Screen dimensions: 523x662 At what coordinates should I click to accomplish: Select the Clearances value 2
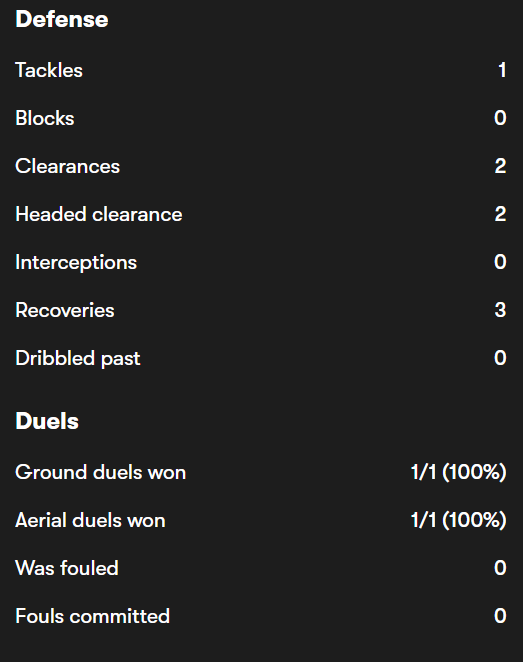(501, 166)
